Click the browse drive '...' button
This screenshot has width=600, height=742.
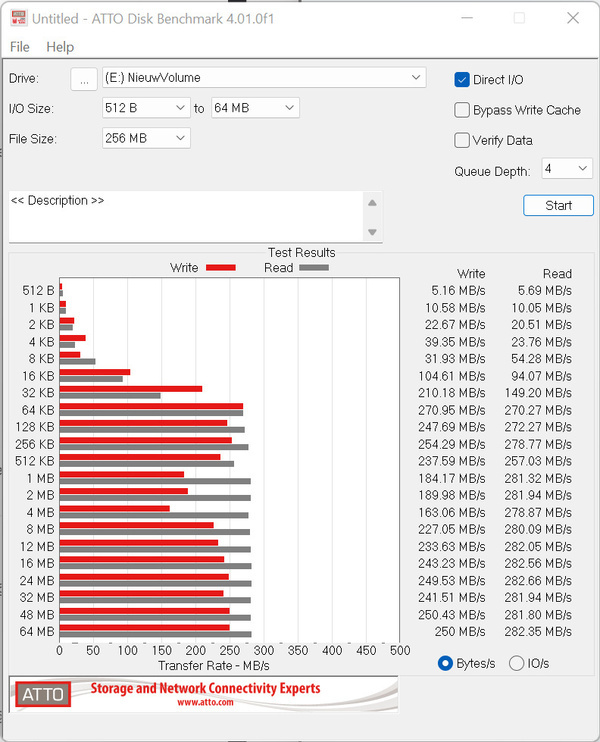point(84,79)
